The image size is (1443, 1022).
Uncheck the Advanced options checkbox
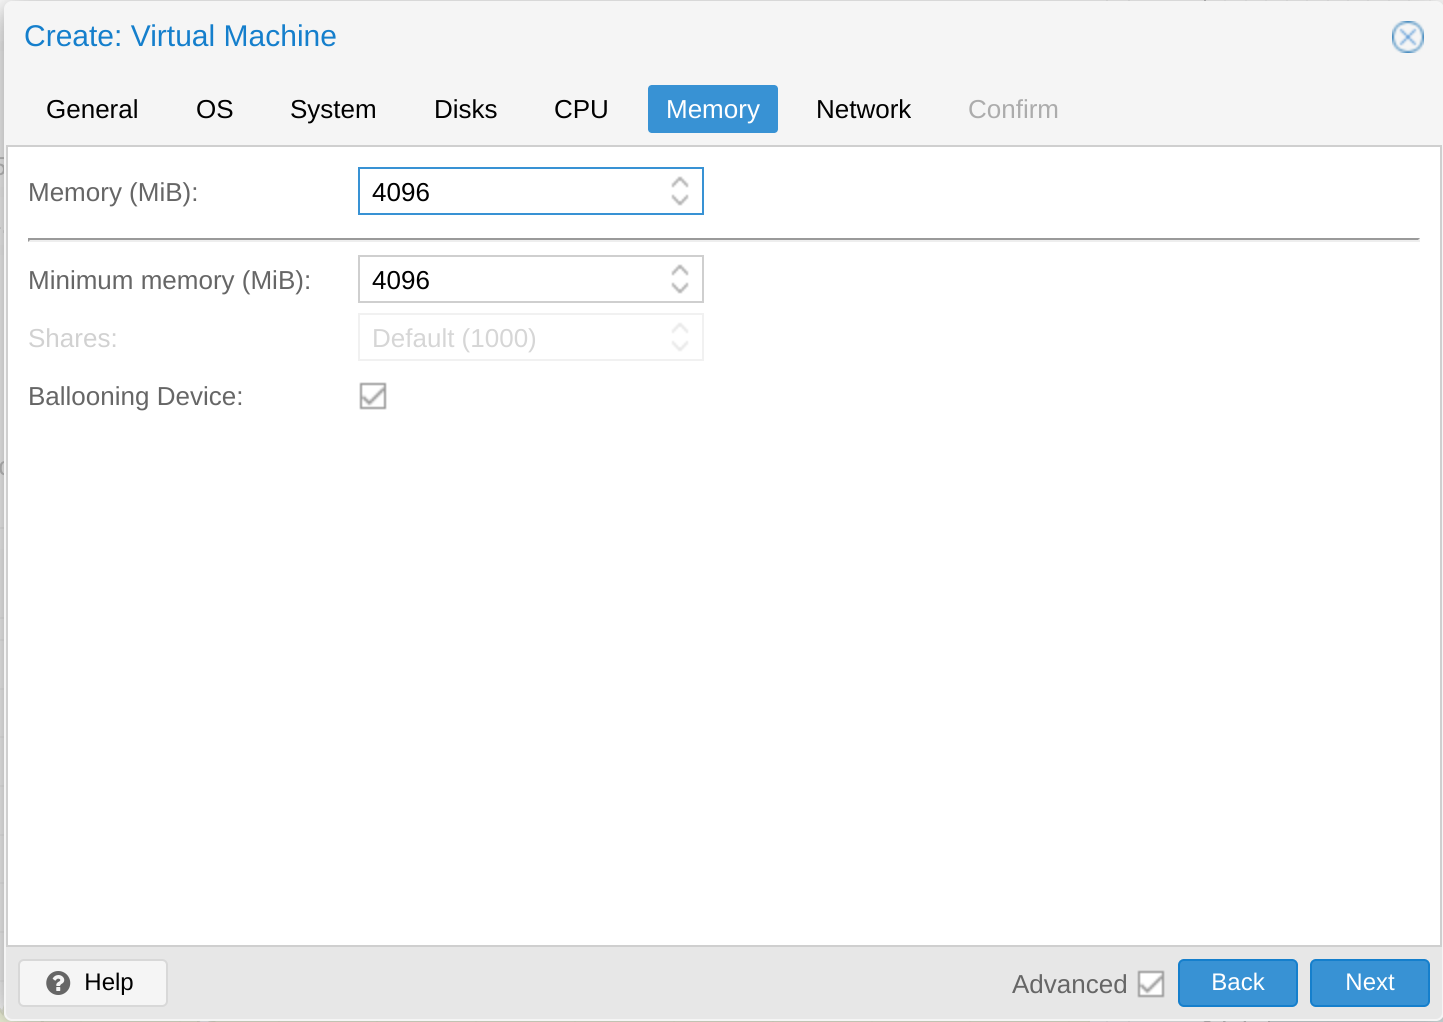click(x=1151, y=984)
